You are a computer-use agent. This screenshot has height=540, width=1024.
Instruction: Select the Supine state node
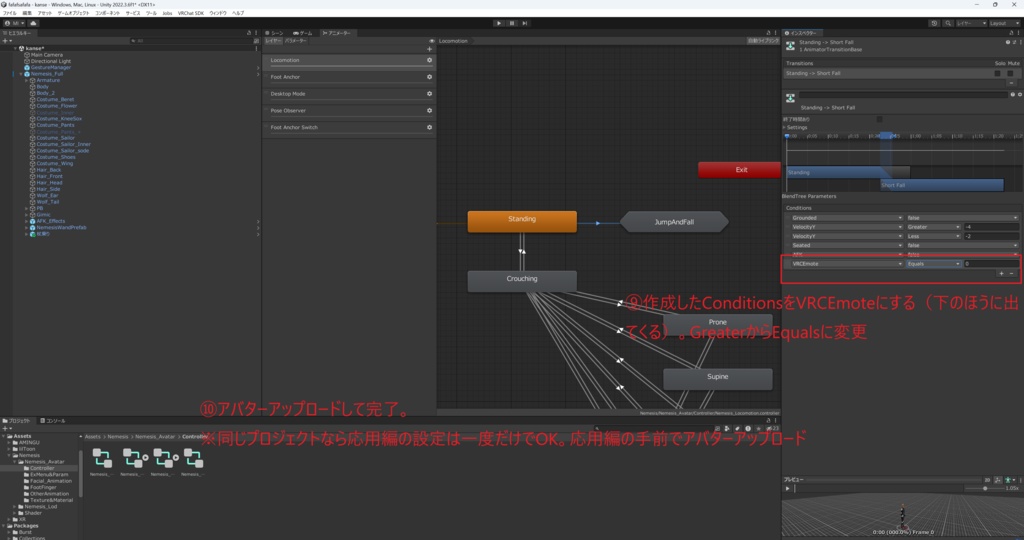[x=718, y=379]
